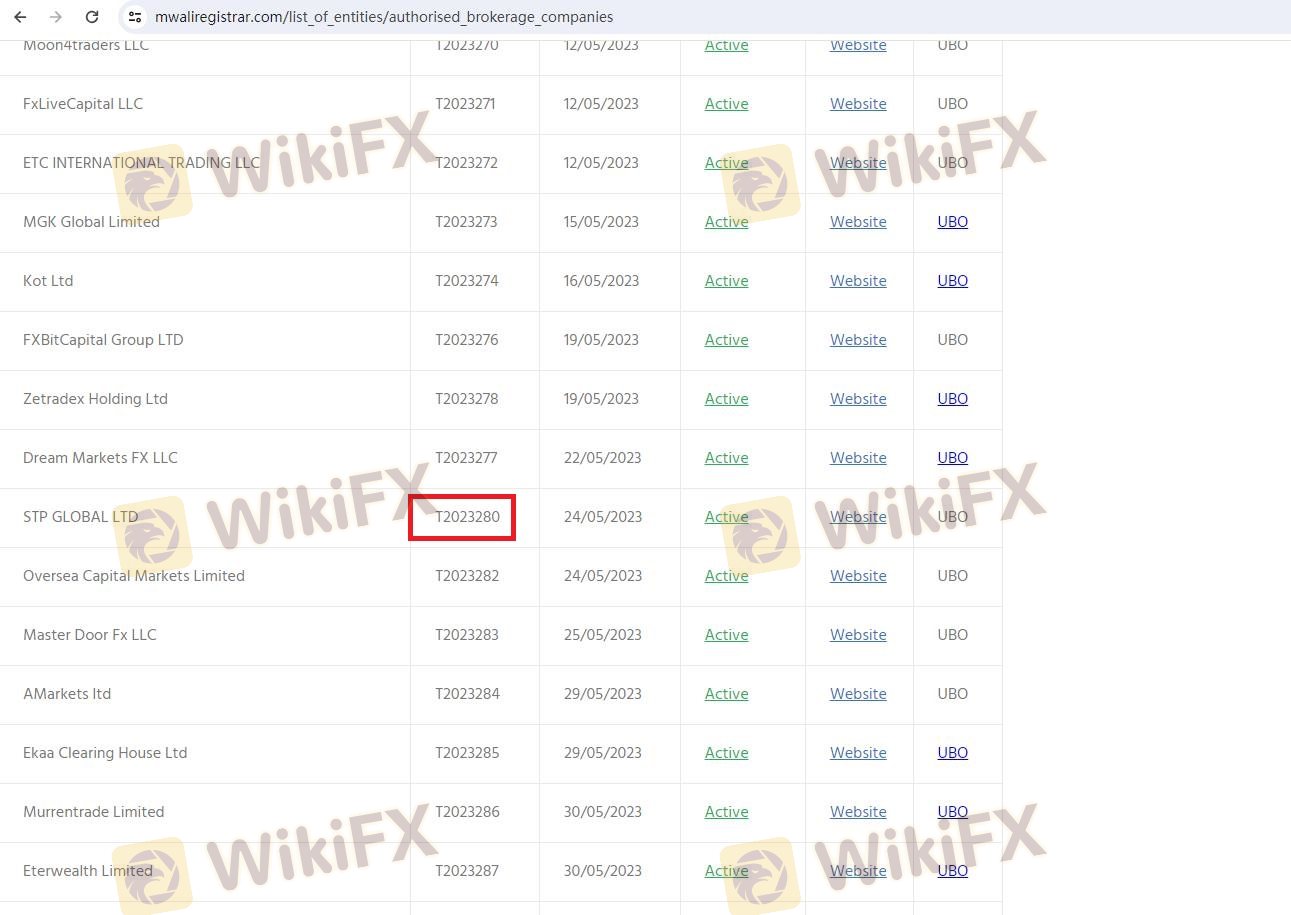View UBO for Zetradex Holding Ltd
1291x915 pixels.
click(x=953, y=399)
